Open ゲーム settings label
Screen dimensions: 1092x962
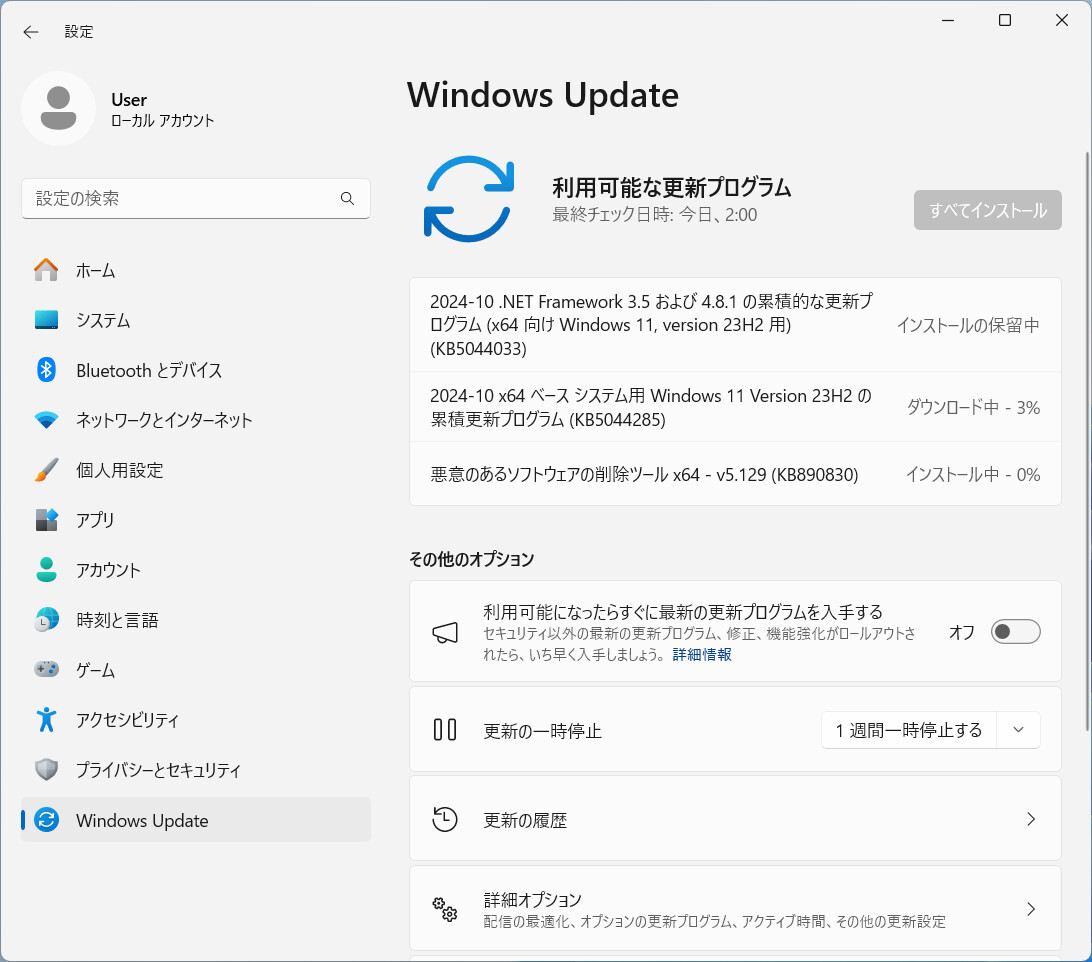(95, 670)
